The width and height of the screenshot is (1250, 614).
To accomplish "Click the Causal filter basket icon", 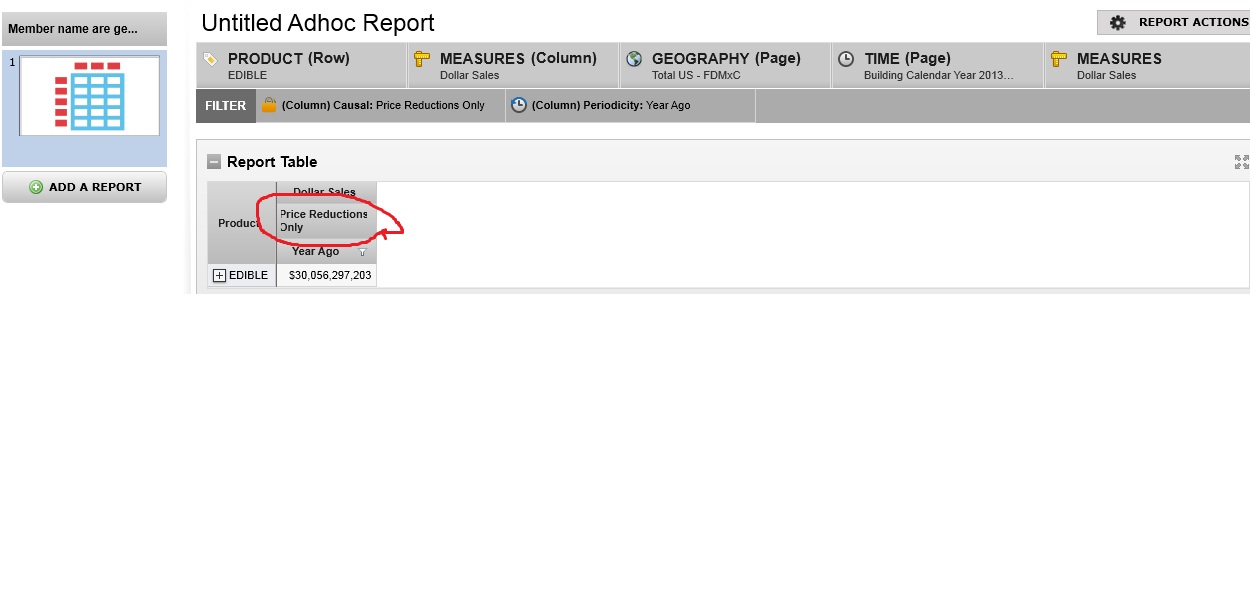I will point(269,105).
